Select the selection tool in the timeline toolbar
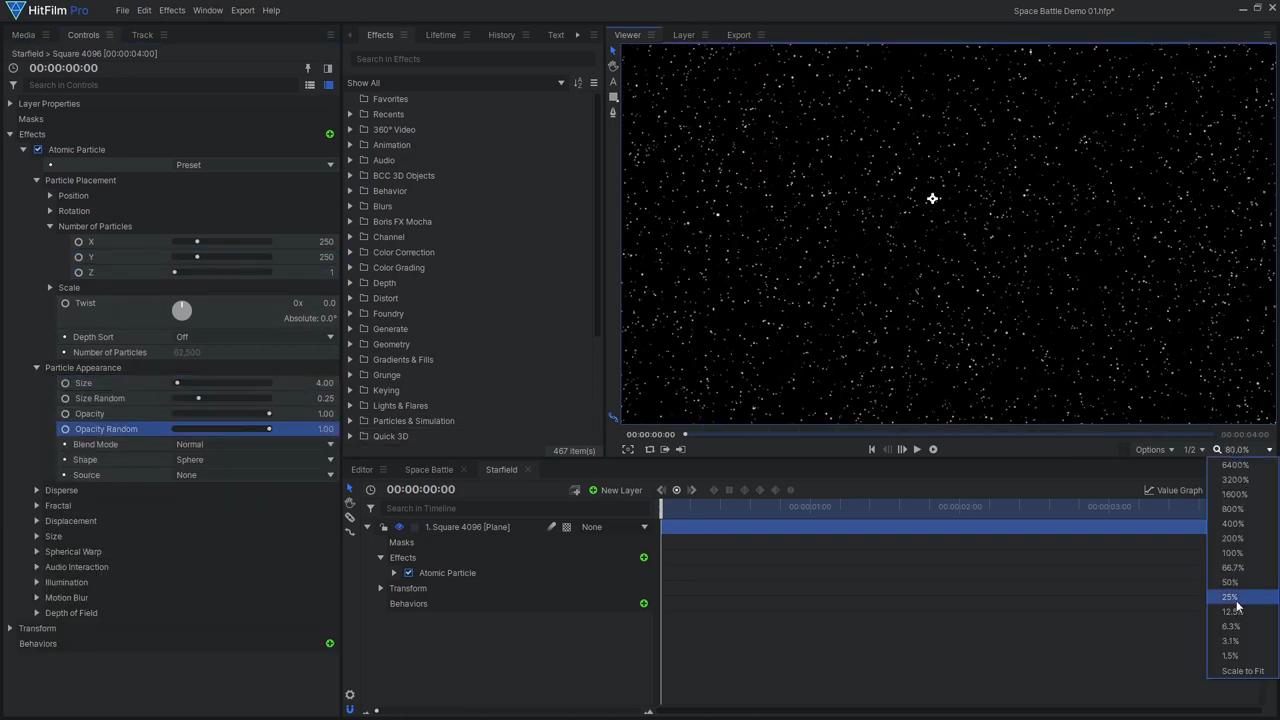Image resolution: width=1280 pixels, height=720 pixels. (349, 488)
